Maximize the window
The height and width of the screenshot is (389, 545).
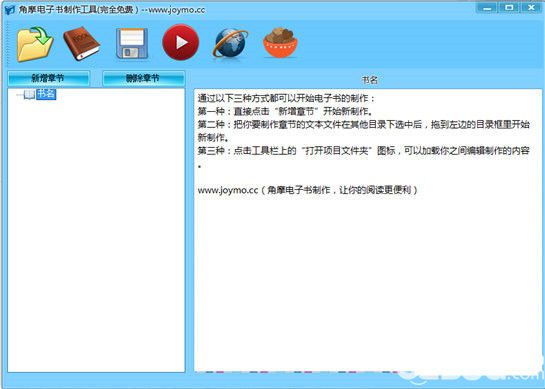point(509,8)
